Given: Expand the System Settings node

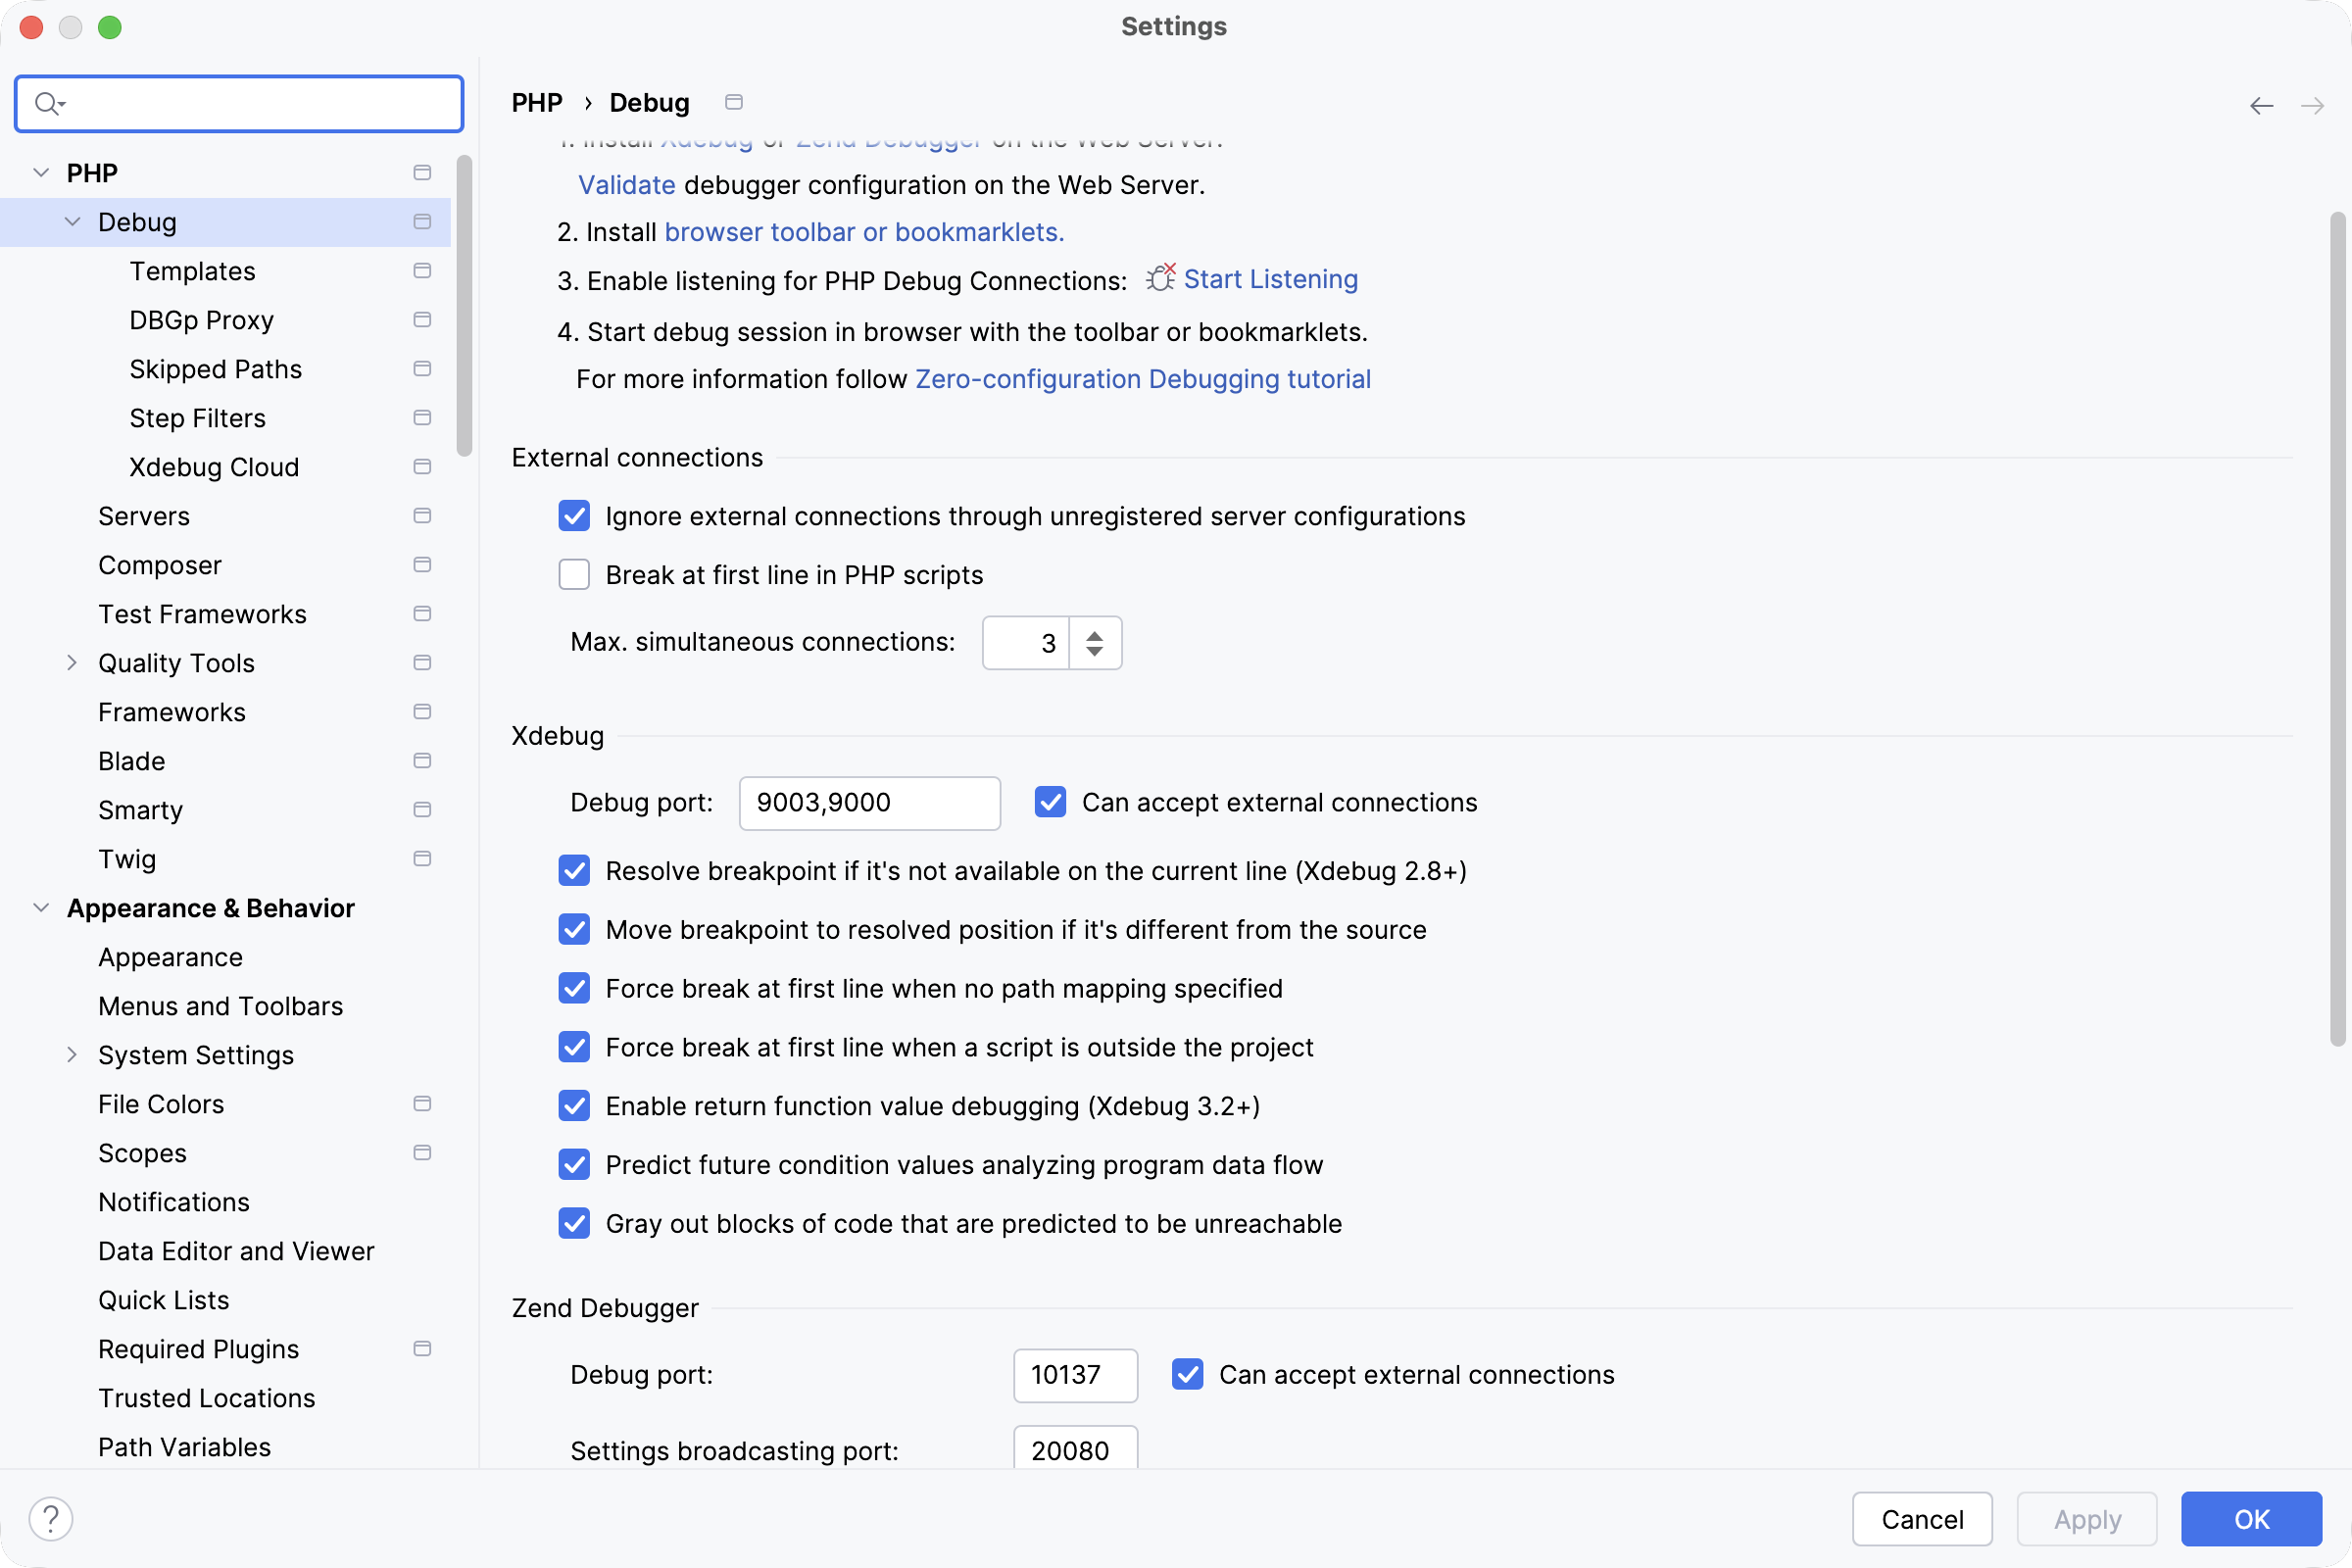Looking at the screenshot, I should [72, 1054].
